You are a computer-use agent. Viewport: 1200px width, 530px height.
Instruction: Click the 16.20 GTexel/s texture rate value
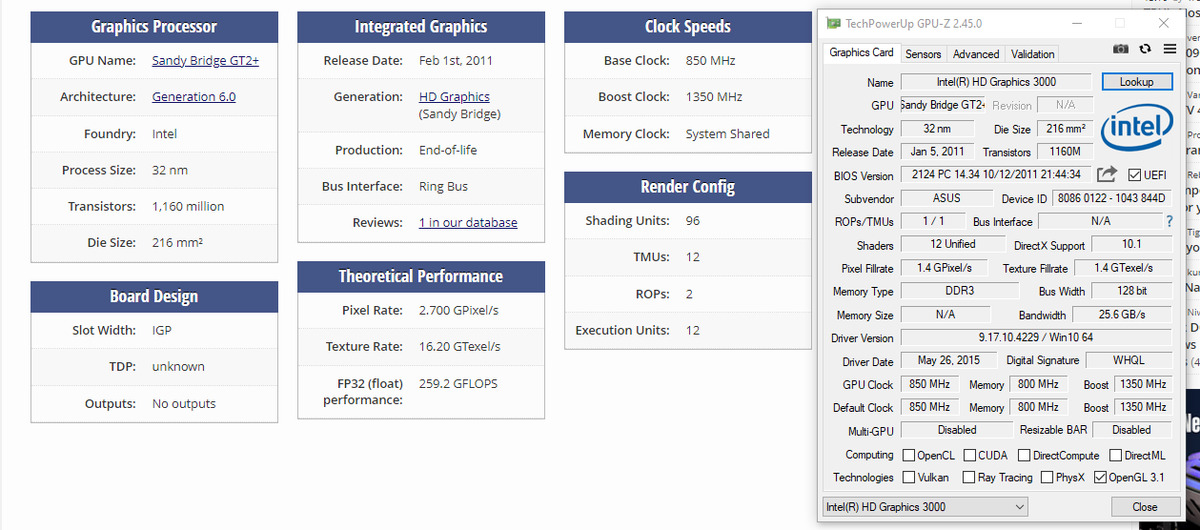pyautogui.click(x=460, y=347)
